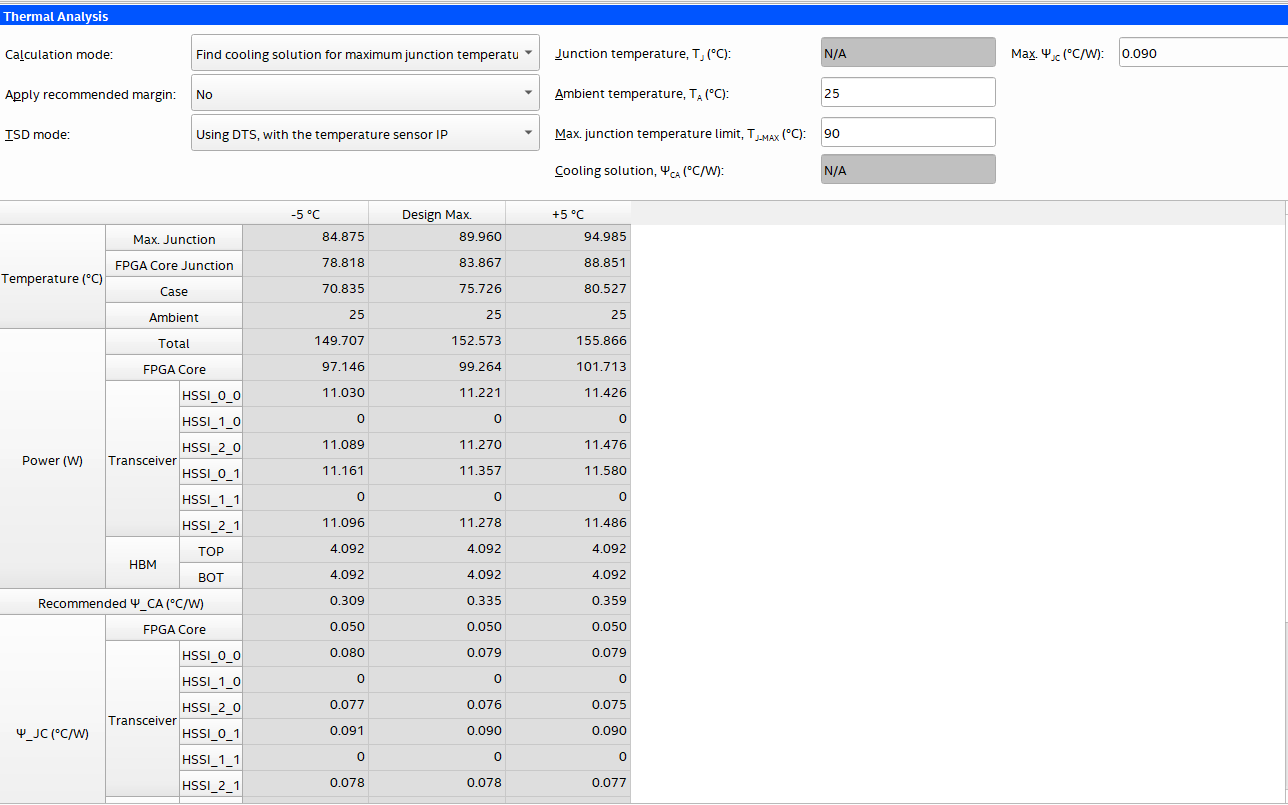The width and height of the screenshot is (1288, 805).
Task: Click the Max Ψ_JC input field
Action: 1202,54
